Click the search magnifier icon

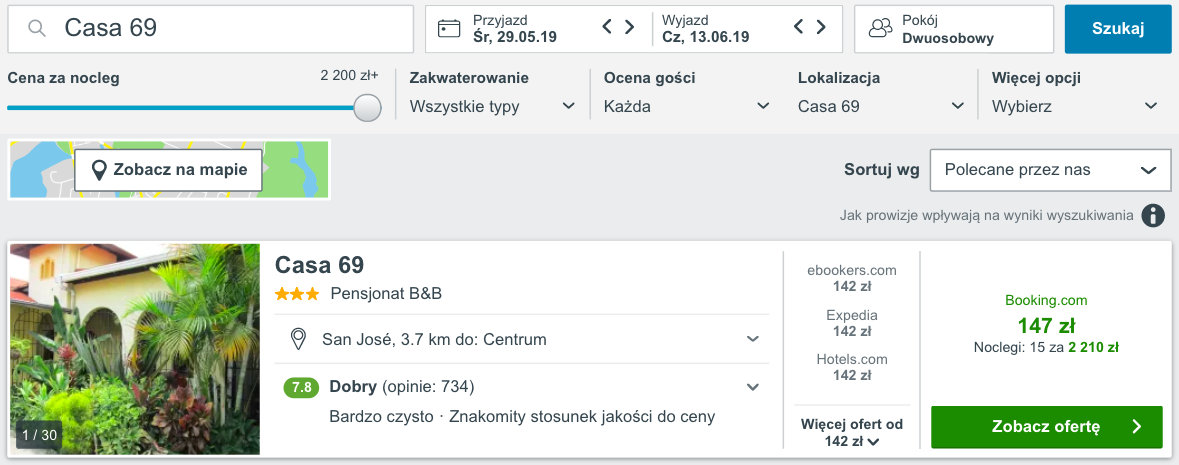(x=37, y=29)
